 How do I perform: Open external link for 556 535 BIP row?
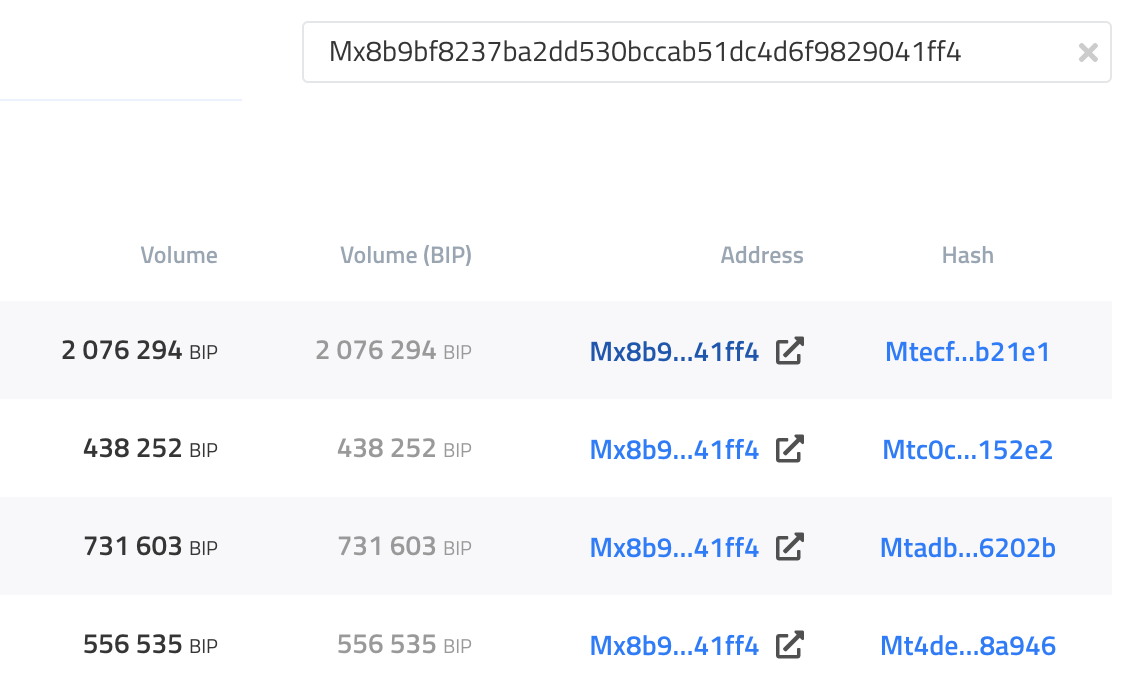coord(790,645)
